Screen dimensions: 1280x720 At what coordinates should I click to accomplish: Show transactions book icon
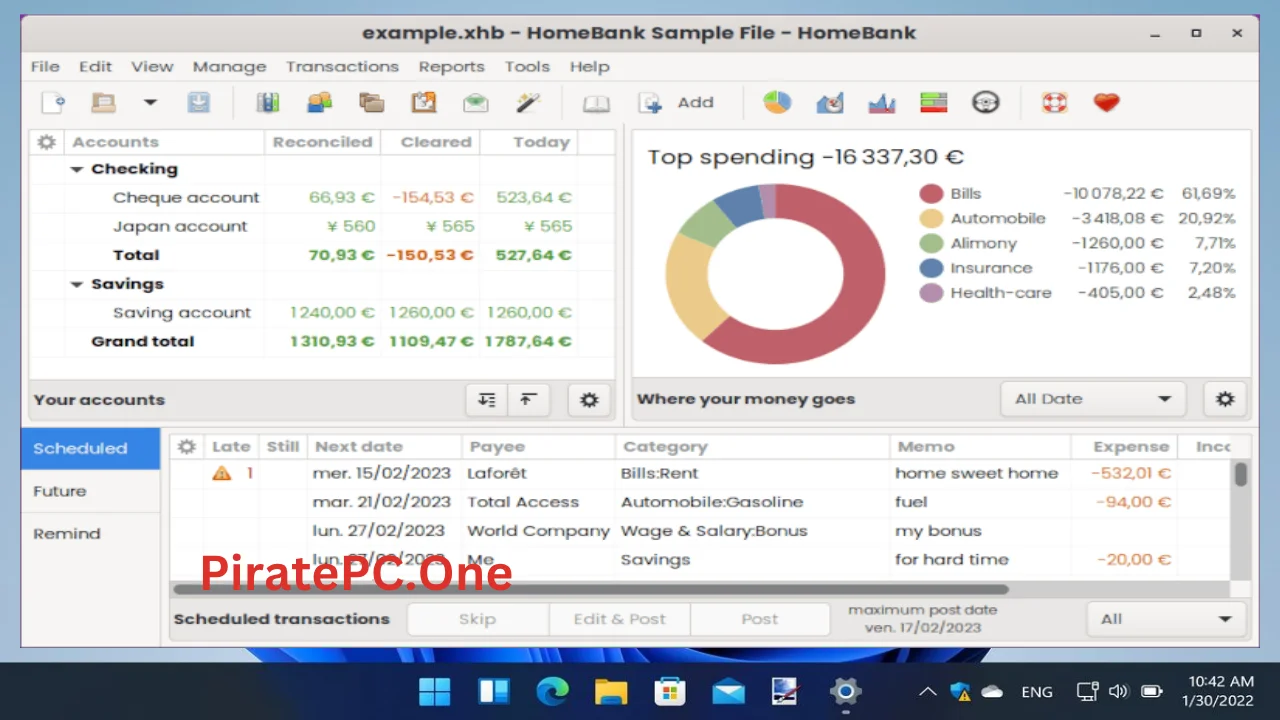[596, 102]
